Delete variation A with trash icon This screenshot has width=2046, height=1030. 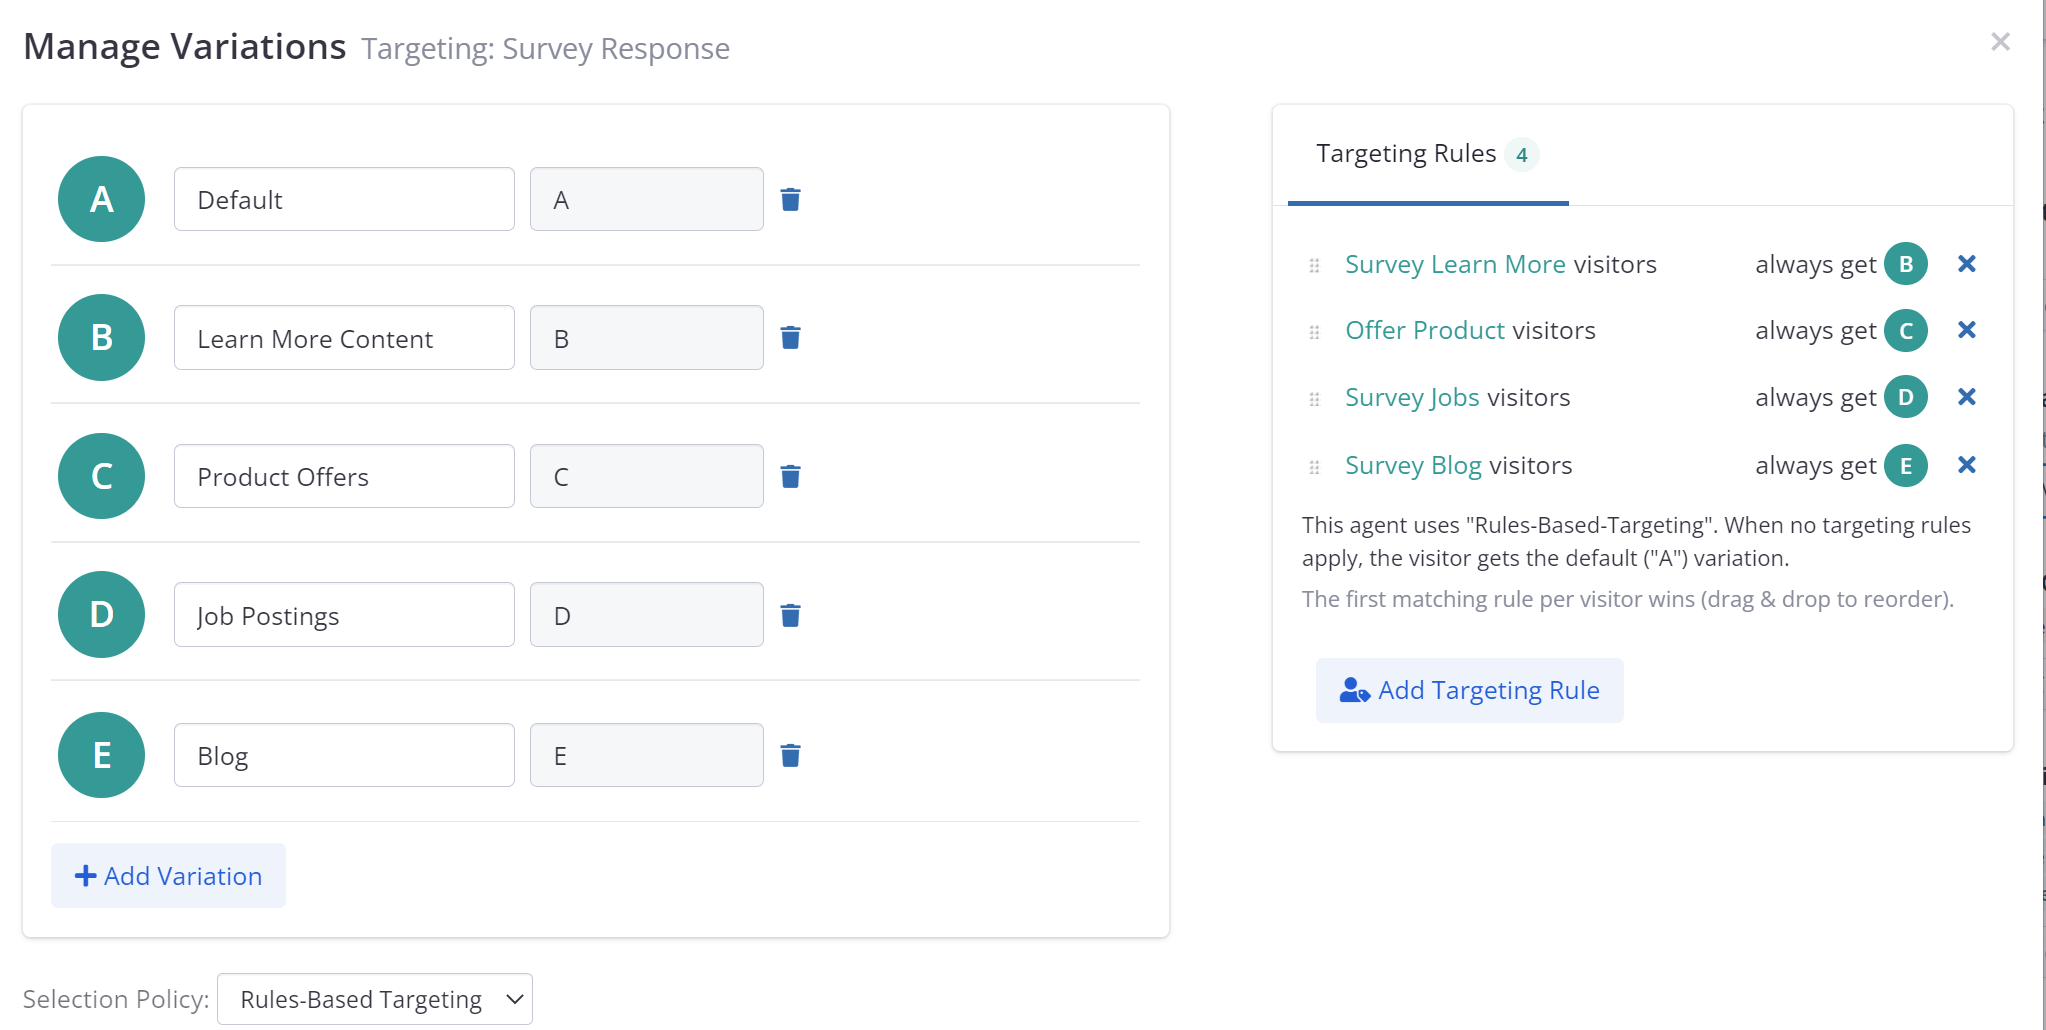[x=790, y=200]
